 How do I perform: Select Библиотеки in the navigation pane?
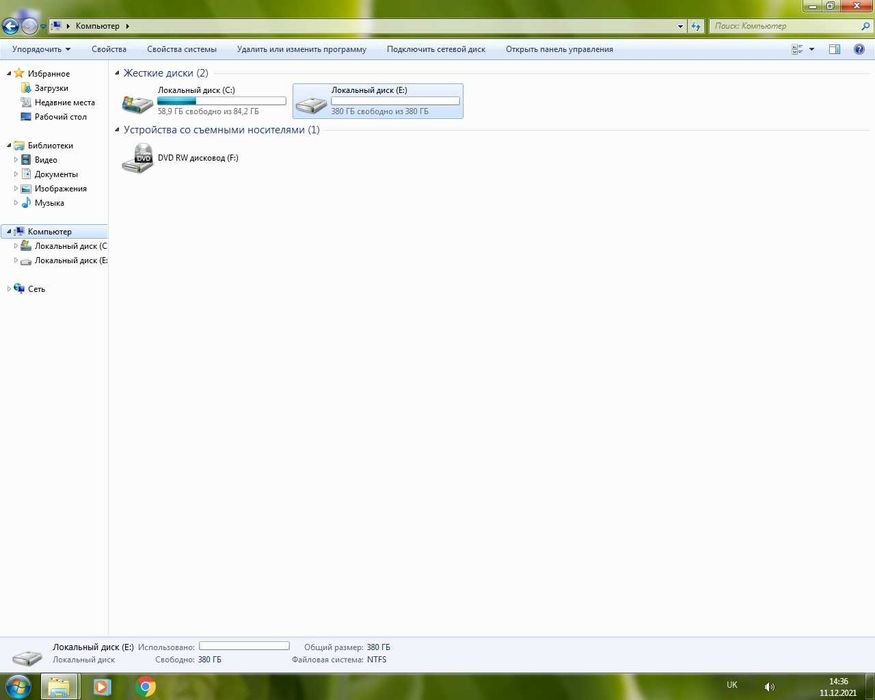pyautogui.click(x=50, y=146)
